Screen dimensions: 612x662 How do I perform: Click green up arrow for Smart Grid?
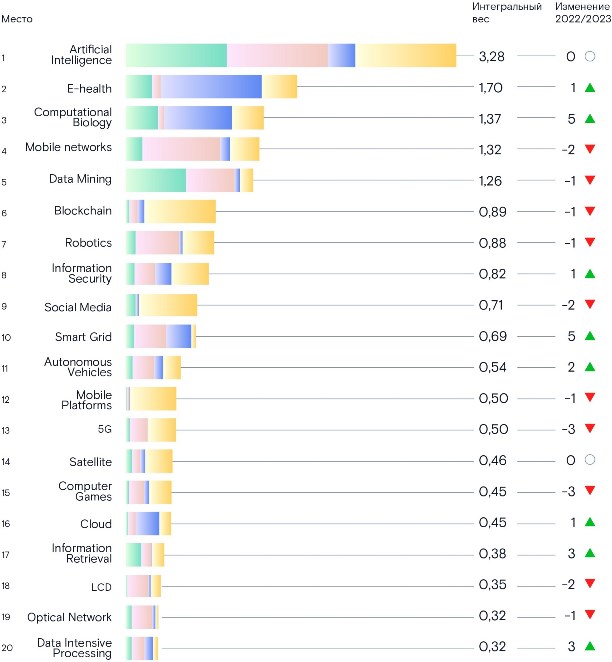[590, 336]
